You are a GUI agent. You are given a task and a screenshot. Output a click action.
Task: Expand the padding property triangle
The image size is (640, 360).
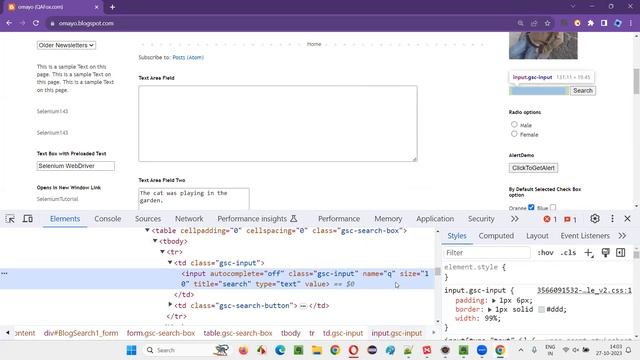coord(494,300)
